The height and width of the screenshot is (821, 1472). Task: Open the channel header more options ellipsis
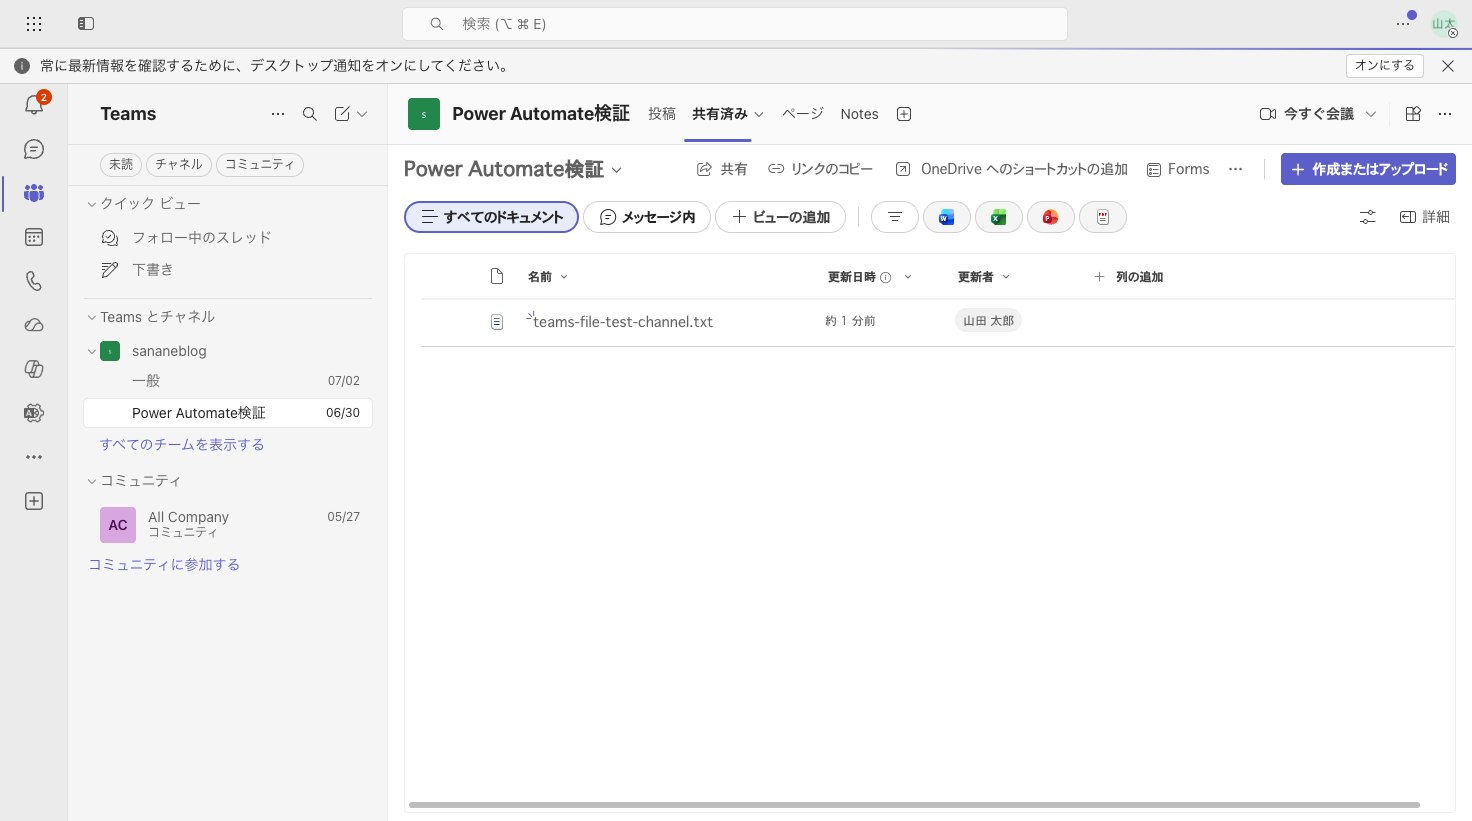click(x=1445, y=114)
